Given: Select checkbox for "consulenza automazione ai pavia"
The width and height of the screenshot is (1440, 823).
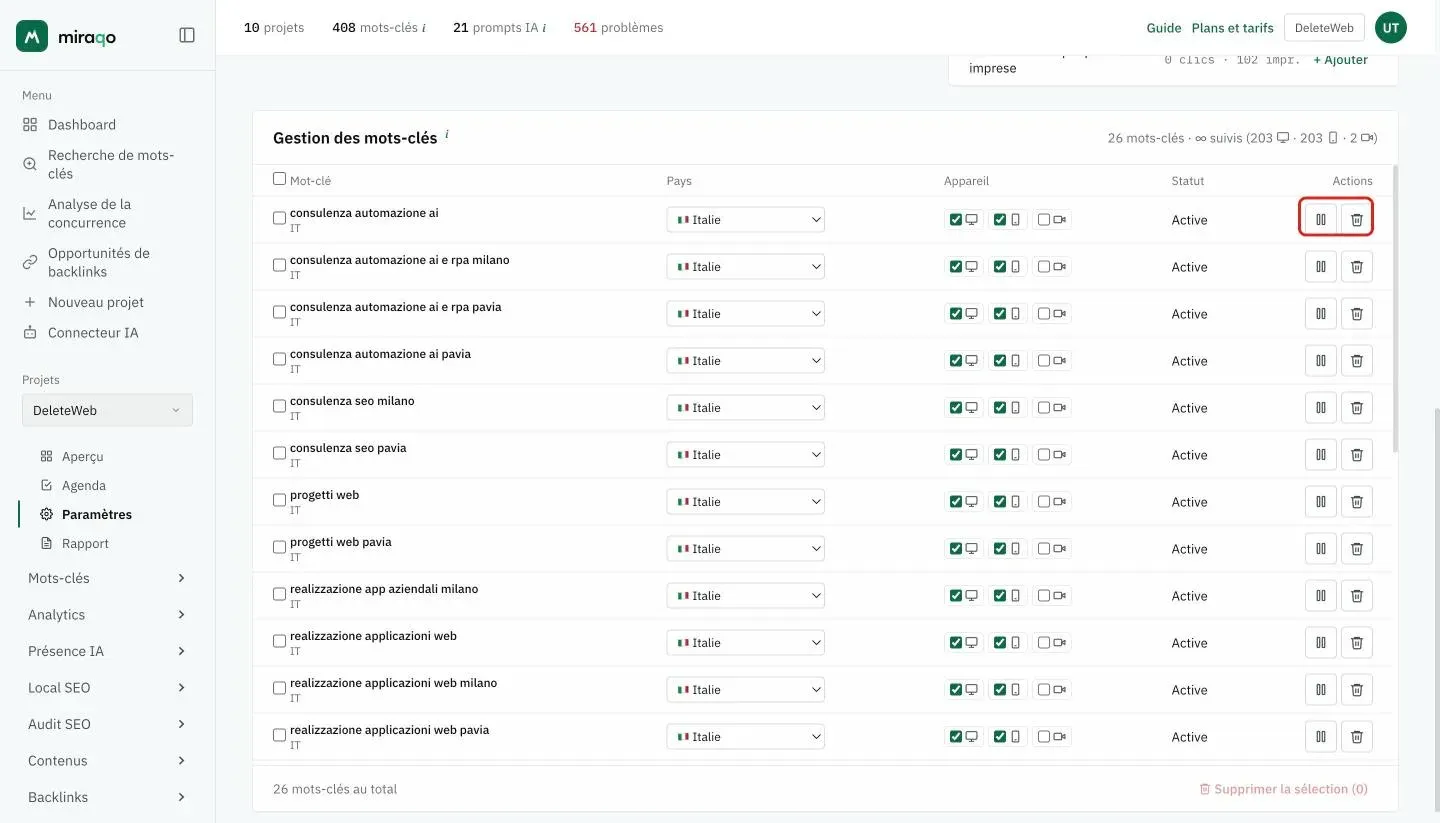Looking at the screenshot, I should pos(279,359).
